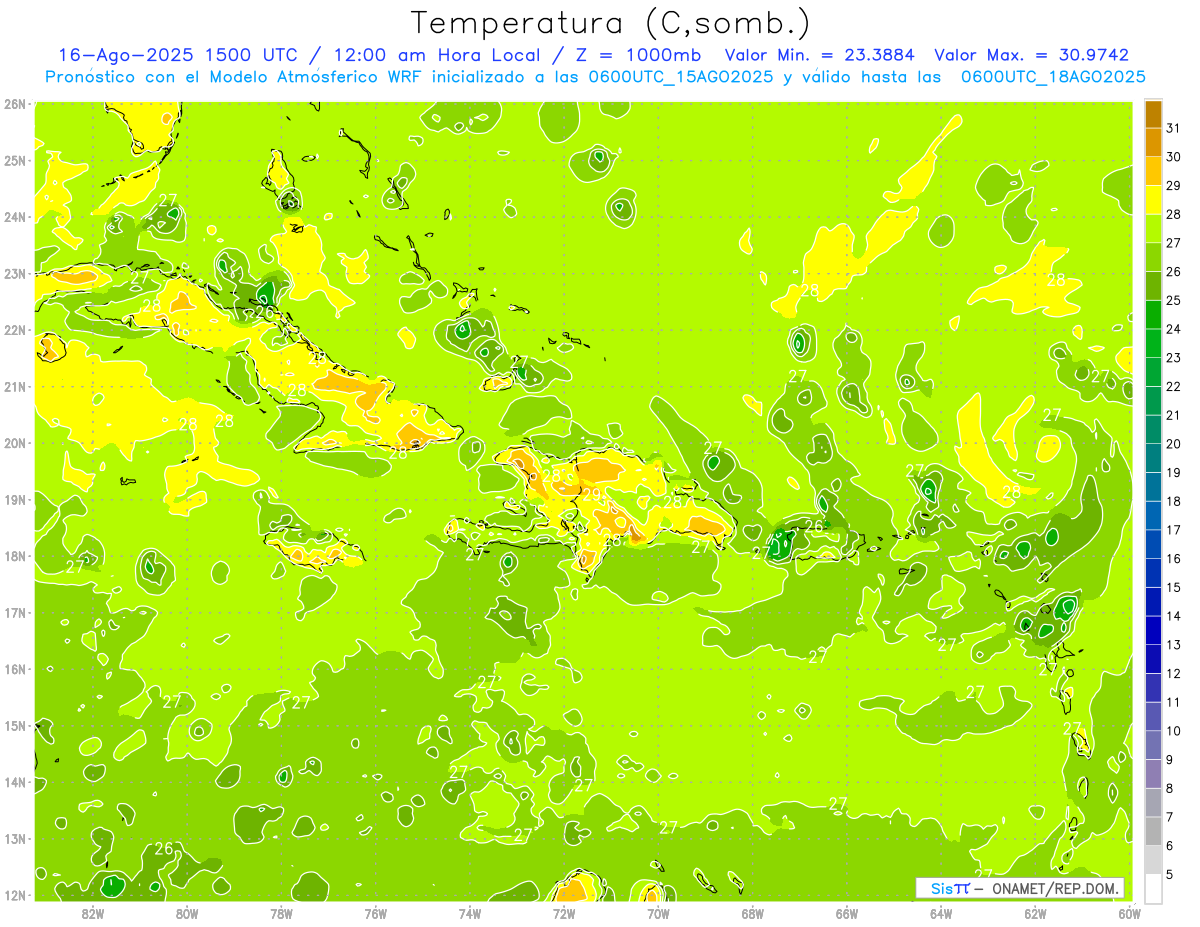Click the "25" color scale label
1200x927 pixels.
point(1174,300)
